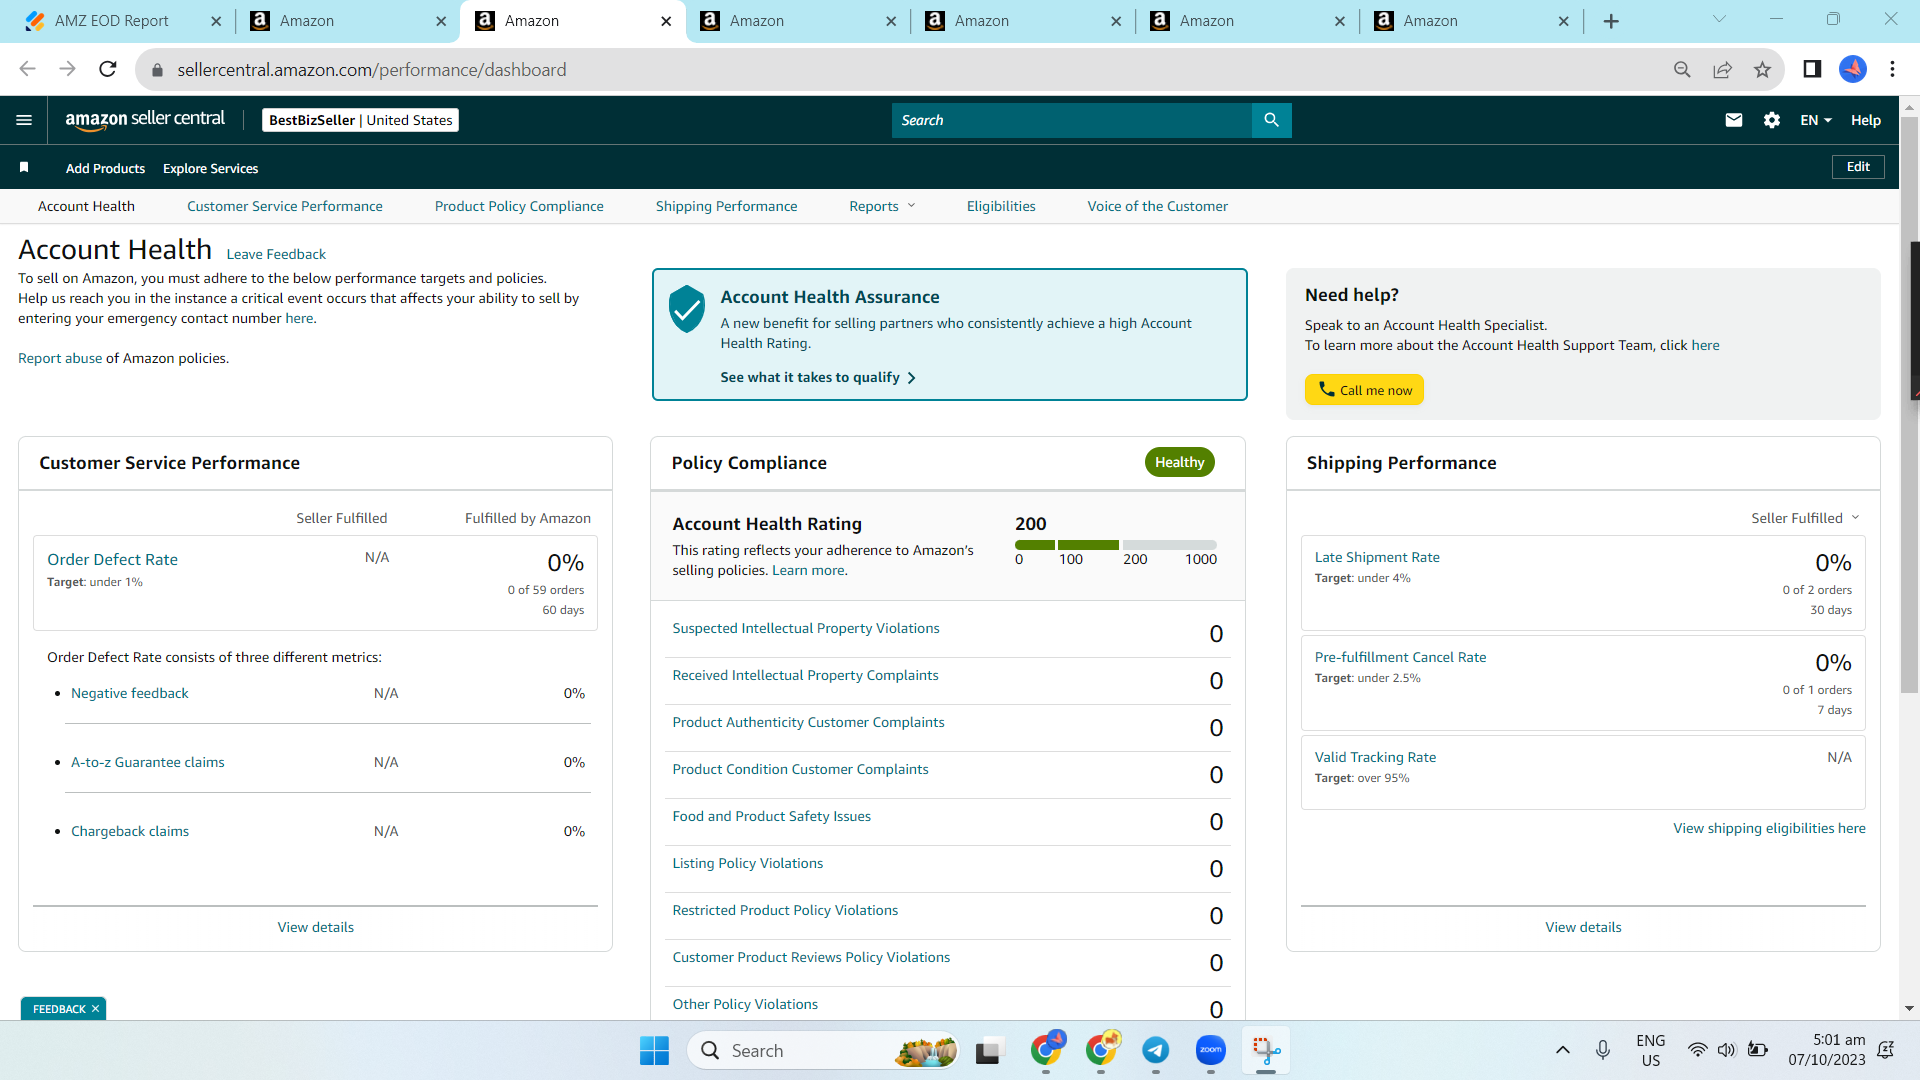This screenshot has height=1080, width=1920.
Task: Open the settings gear icon
Action: [x=1772, y=120]
